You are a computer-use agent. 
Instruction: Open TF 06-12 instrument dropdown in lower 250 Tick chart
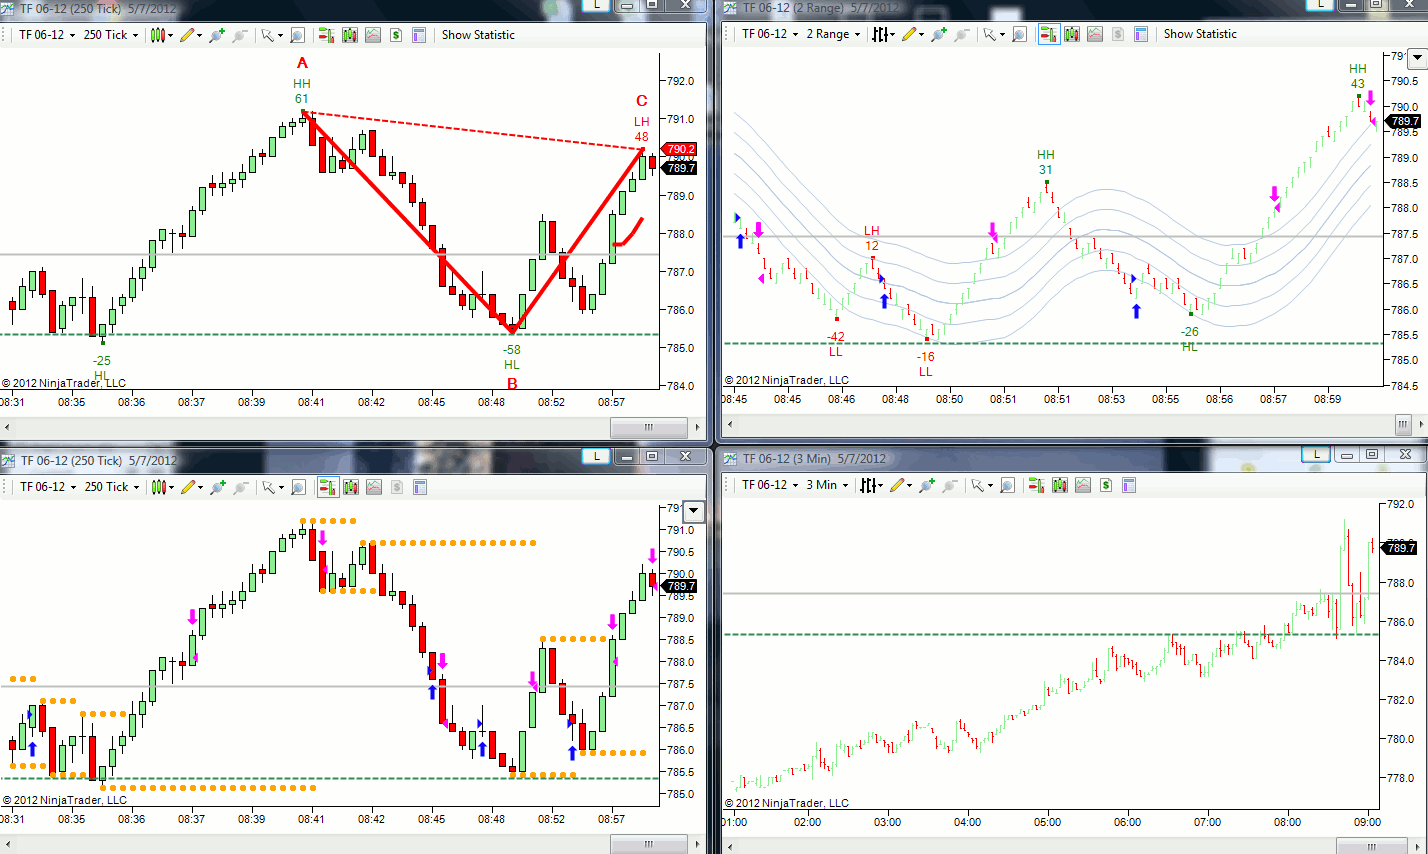pyautogui.click(x=48, y=487)
